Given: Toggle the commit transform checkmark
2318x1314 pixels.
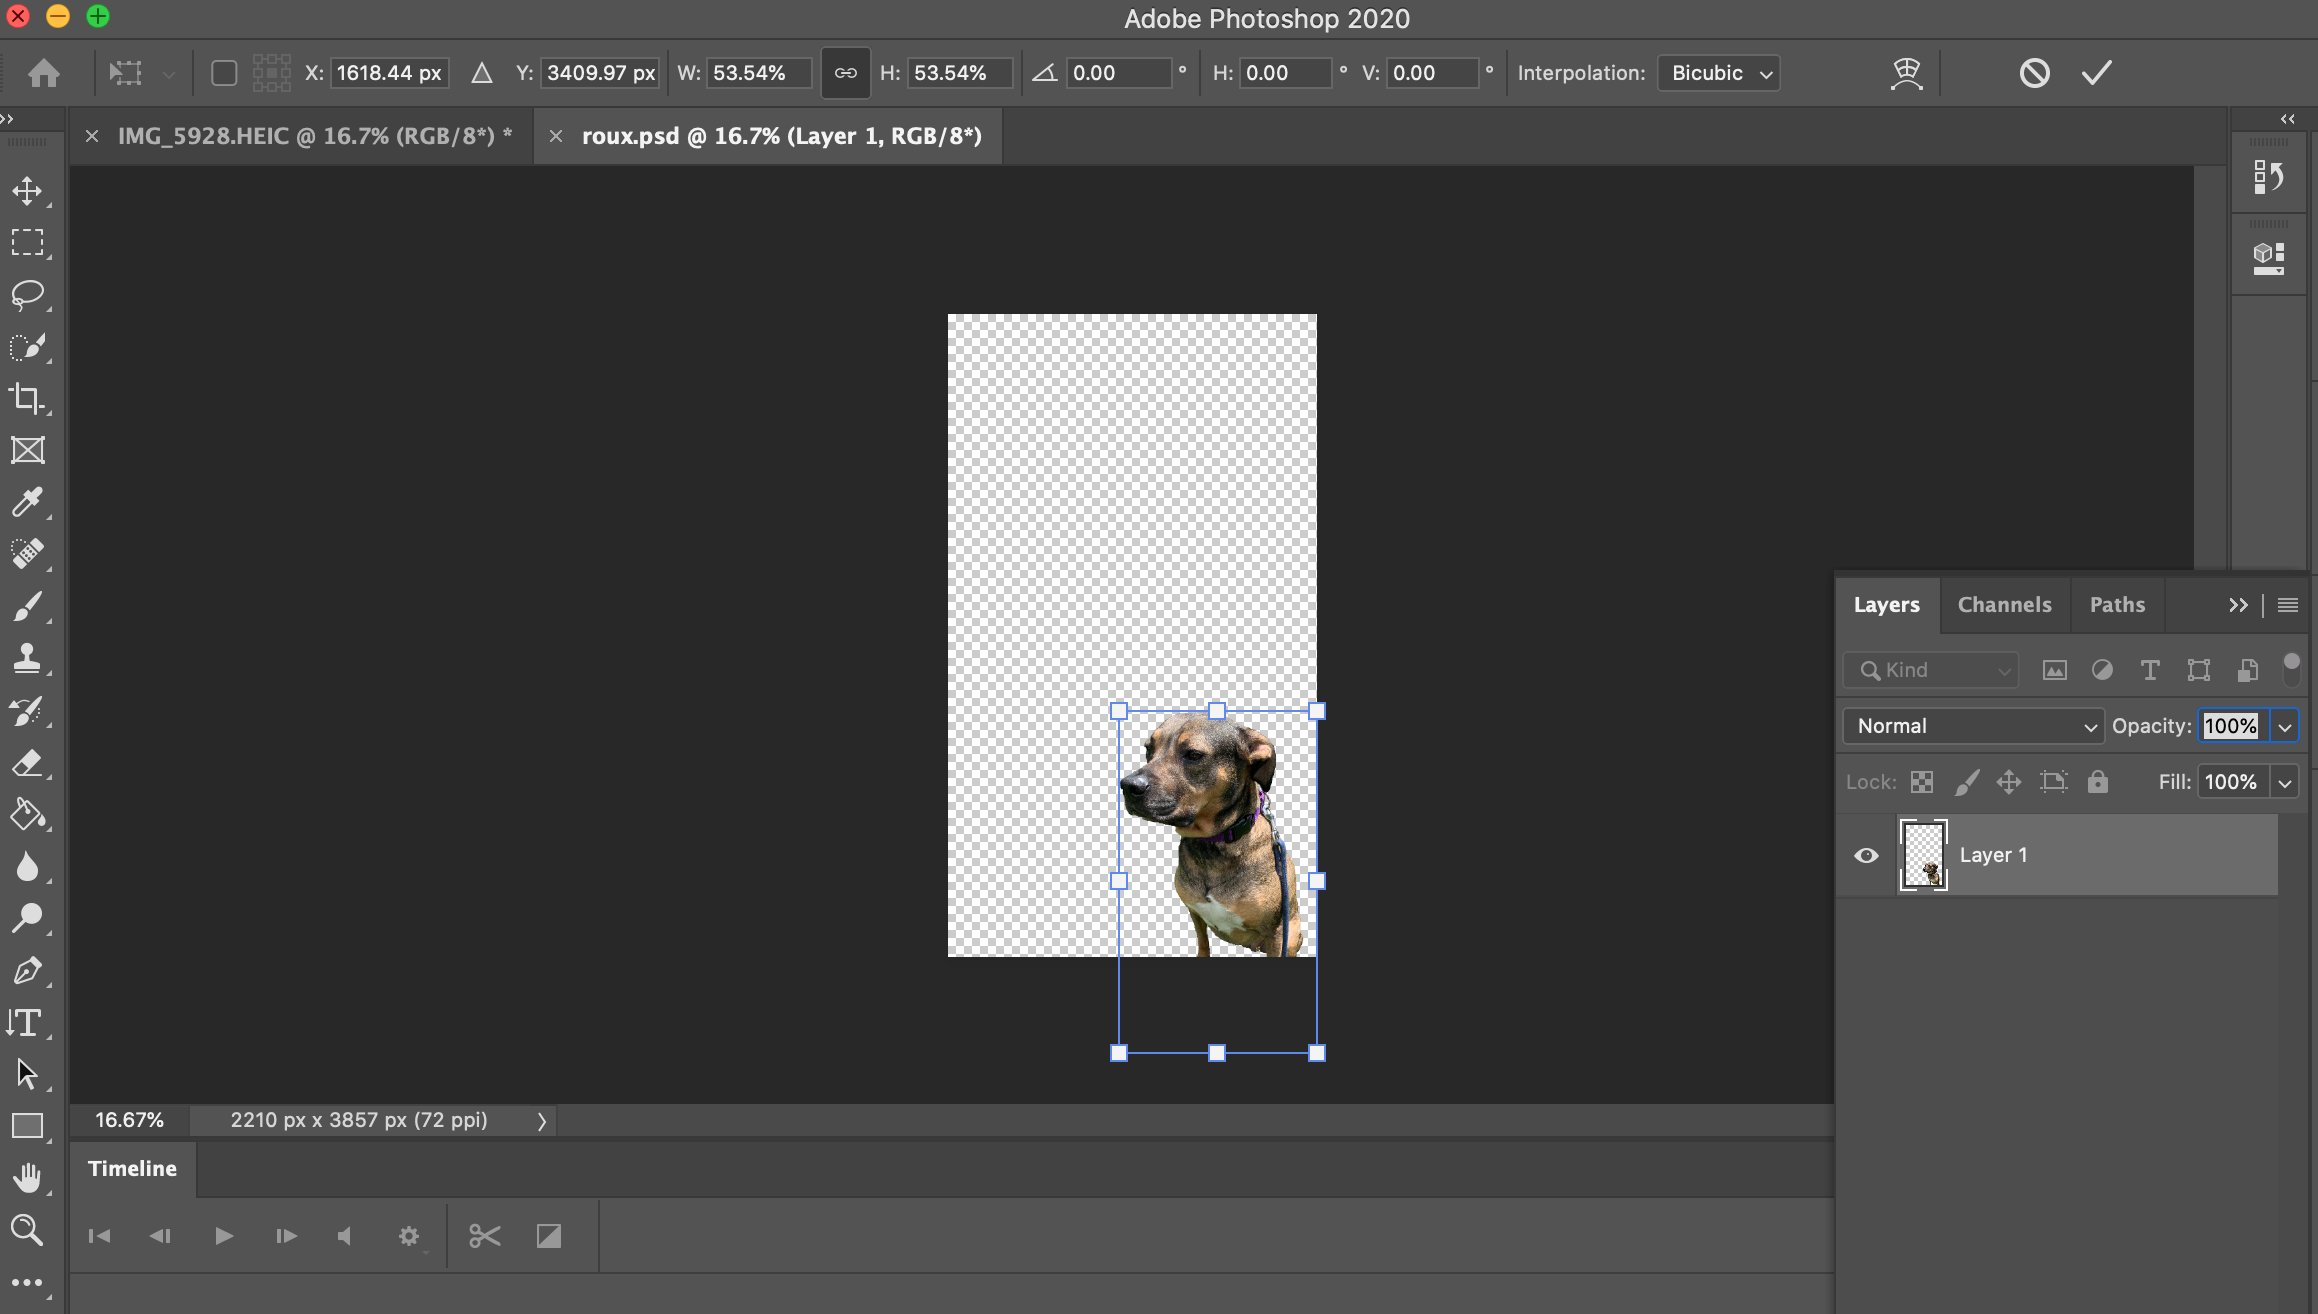Looking at the screenshot, I should coord(2098,72).
